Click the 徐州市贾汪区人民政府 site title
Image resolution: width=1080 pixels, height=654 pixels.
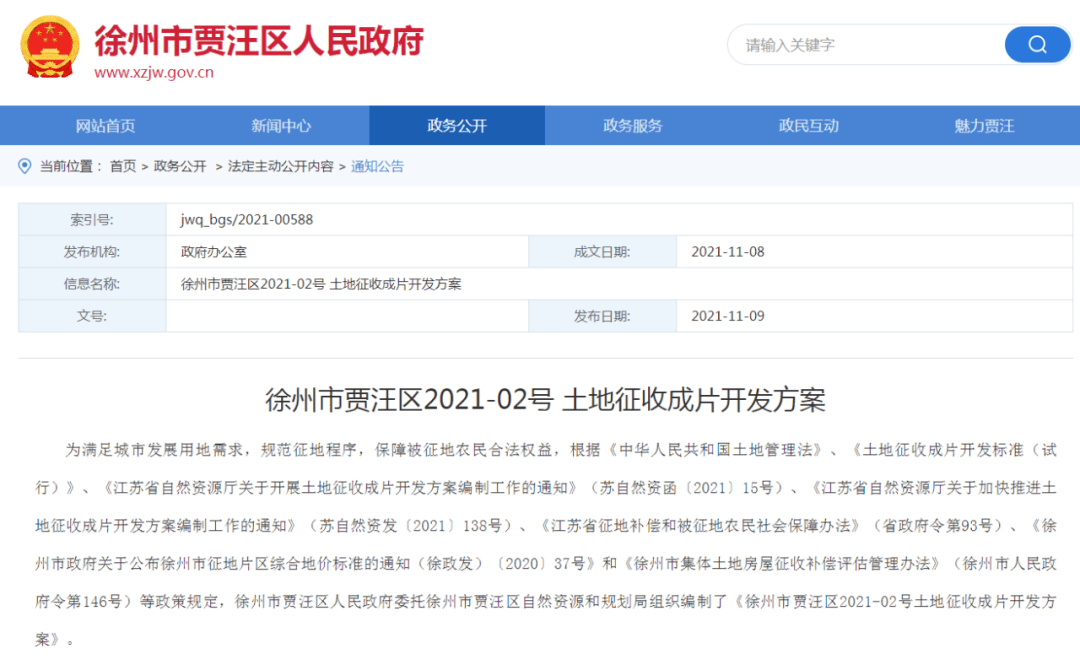coord(259,40)
